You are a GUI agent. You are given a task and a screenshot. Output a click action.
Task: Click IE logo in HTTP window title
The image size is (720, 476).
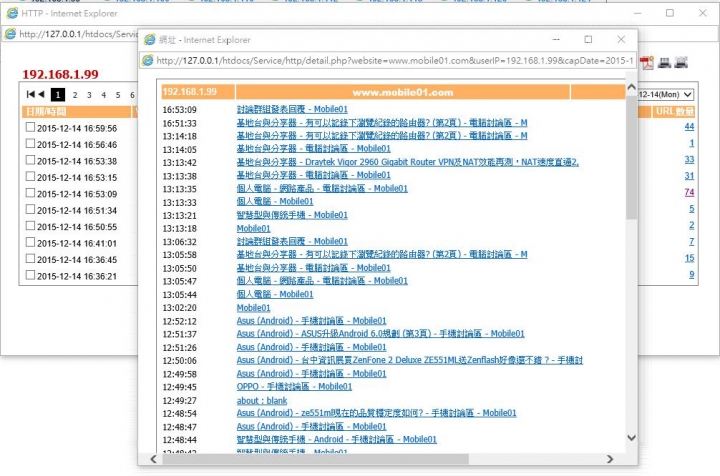coord(12,13)
